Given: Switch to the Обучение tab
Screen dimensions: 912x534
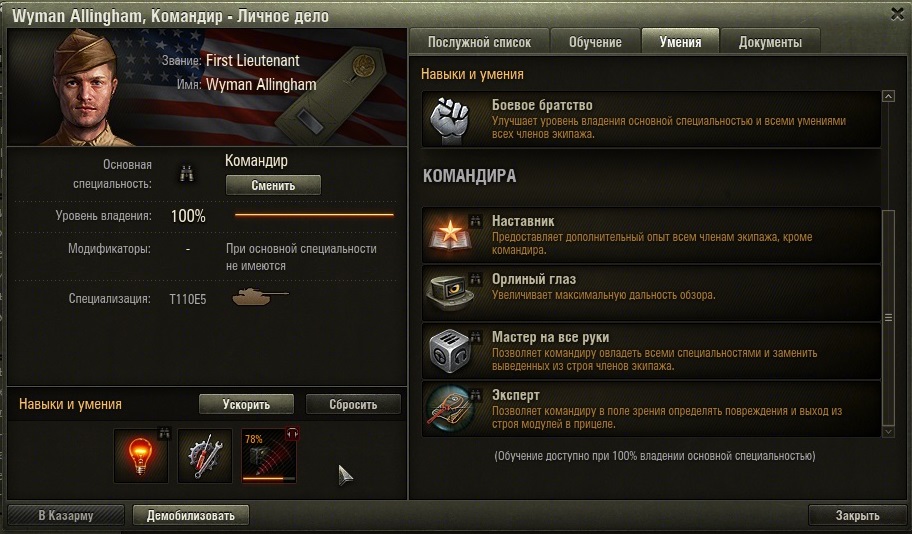Looking at the screenshot, I should click(595, 42).
